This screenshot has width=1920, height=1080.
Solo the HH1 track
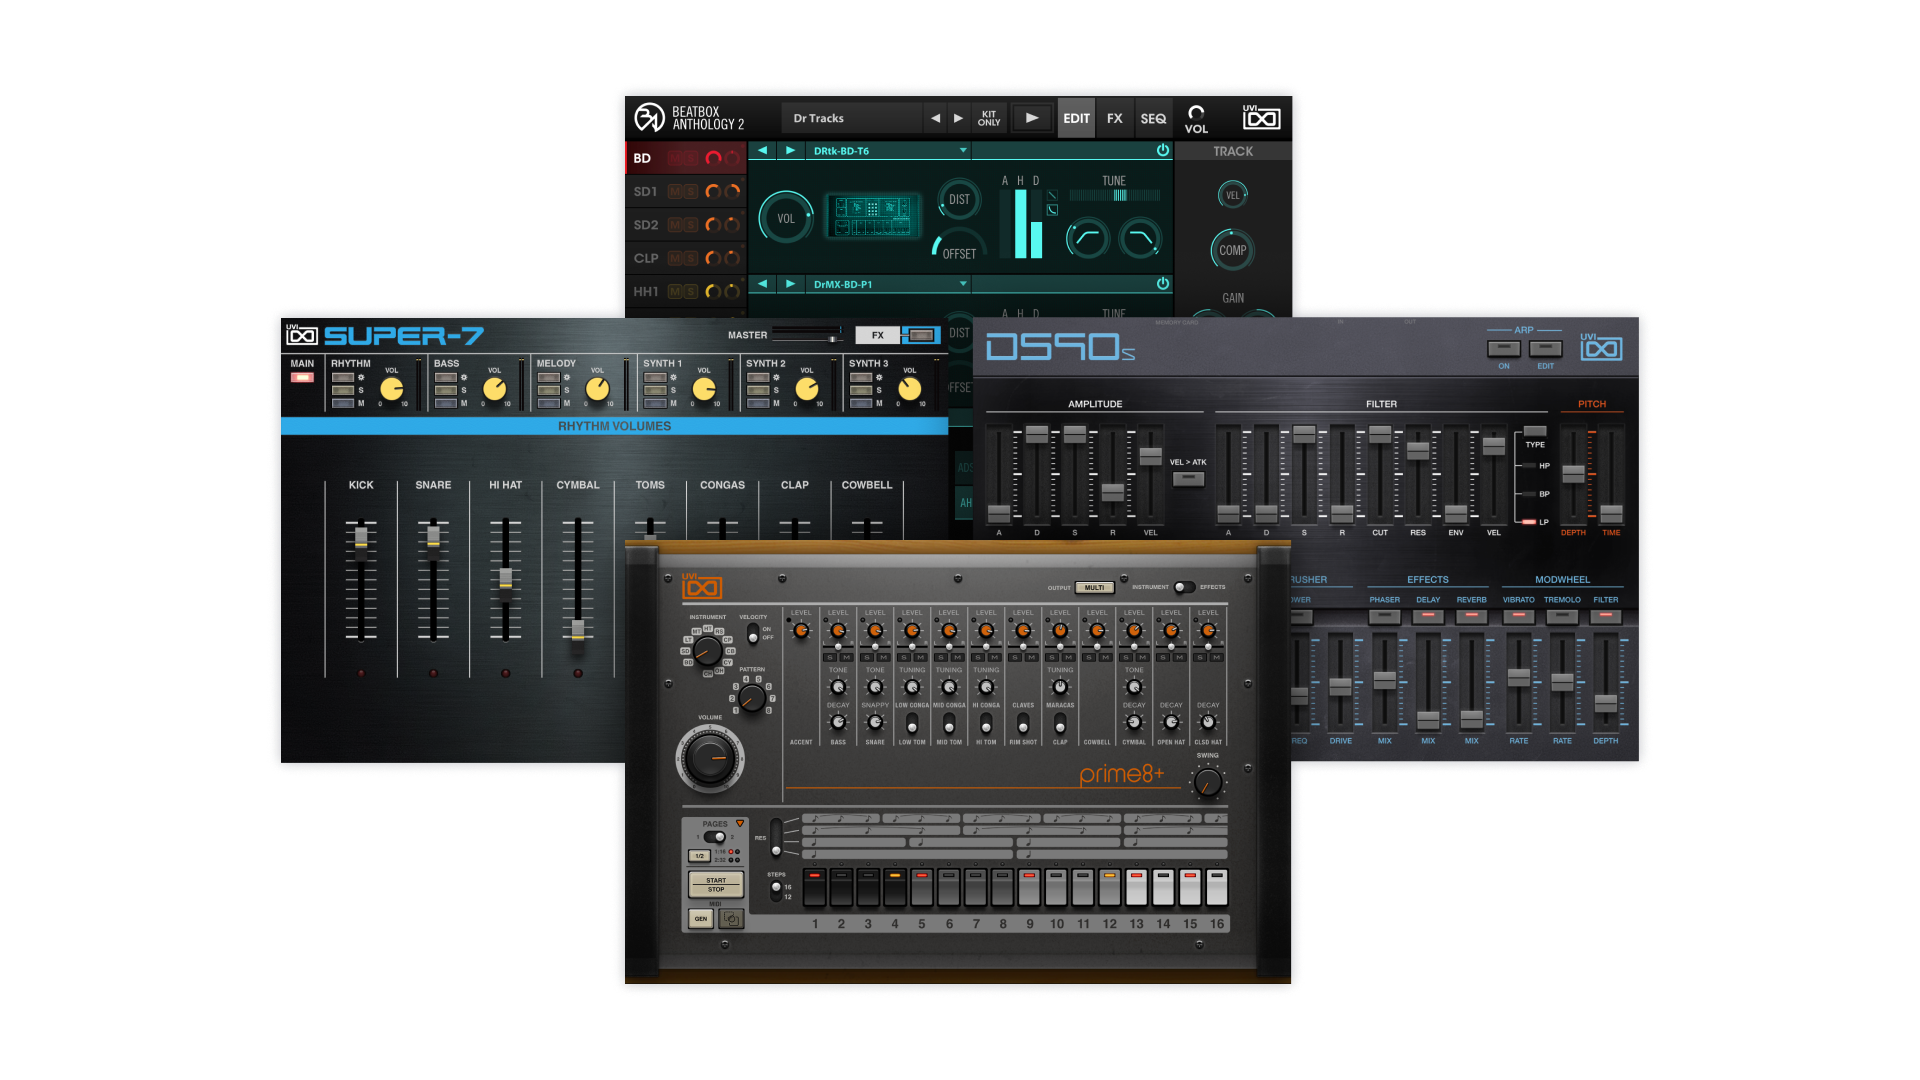click(x=690, y=292)
